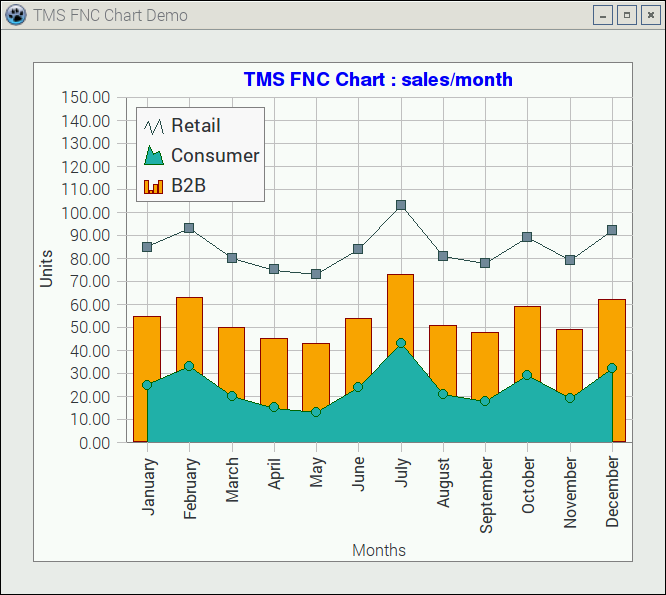
Task: Click the Retail square marker for December
Action: (612, 230)
